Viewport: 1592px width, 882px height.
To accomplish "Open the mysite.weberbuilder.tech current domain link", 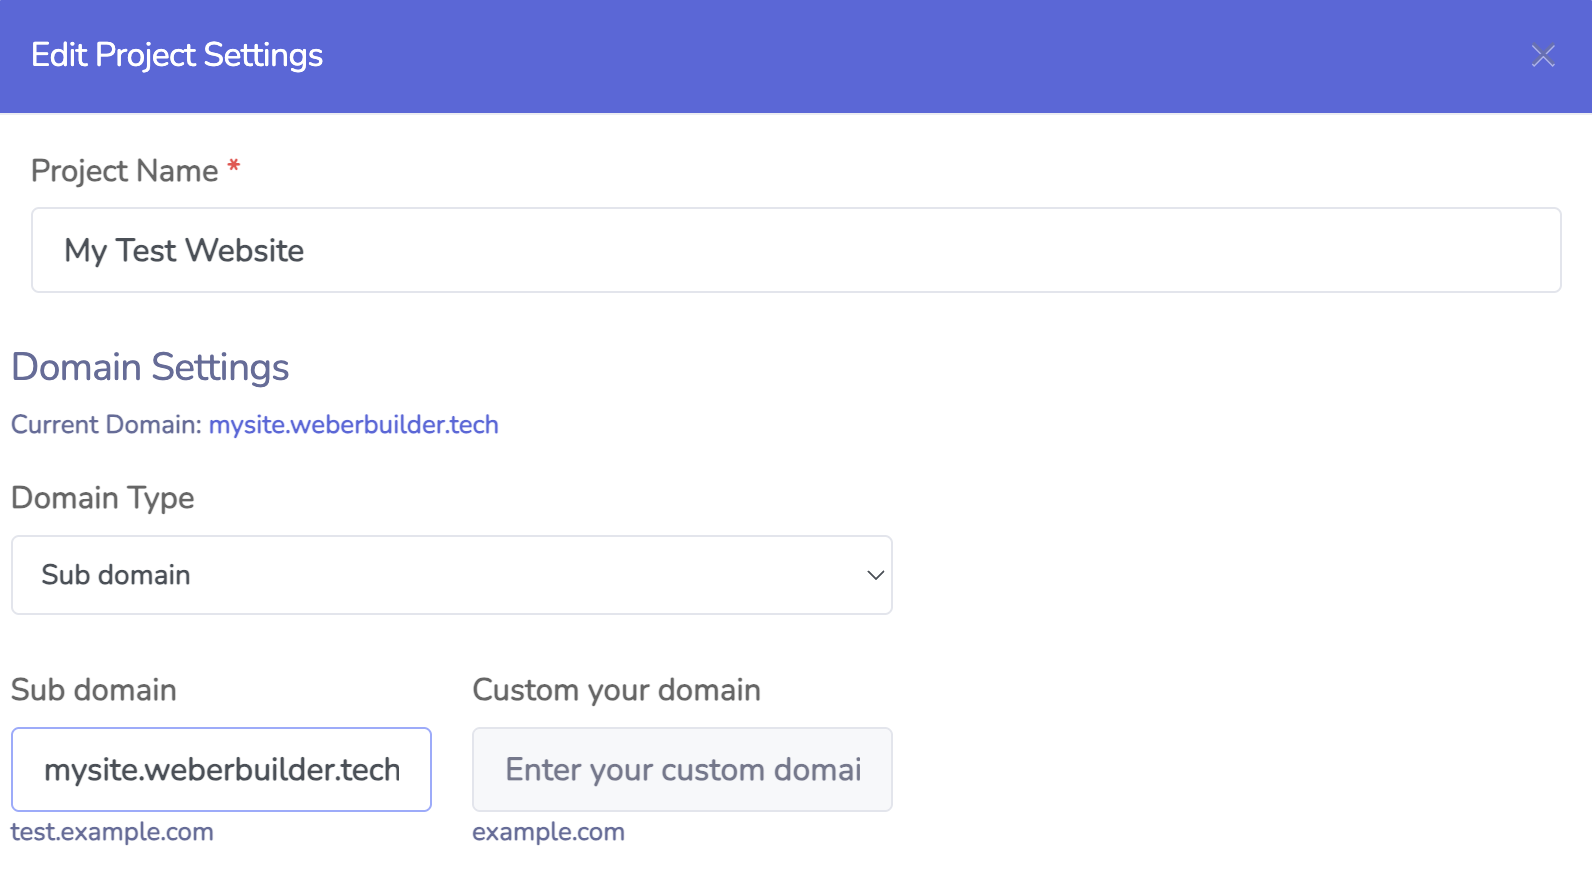I will (x=353, y=425).
